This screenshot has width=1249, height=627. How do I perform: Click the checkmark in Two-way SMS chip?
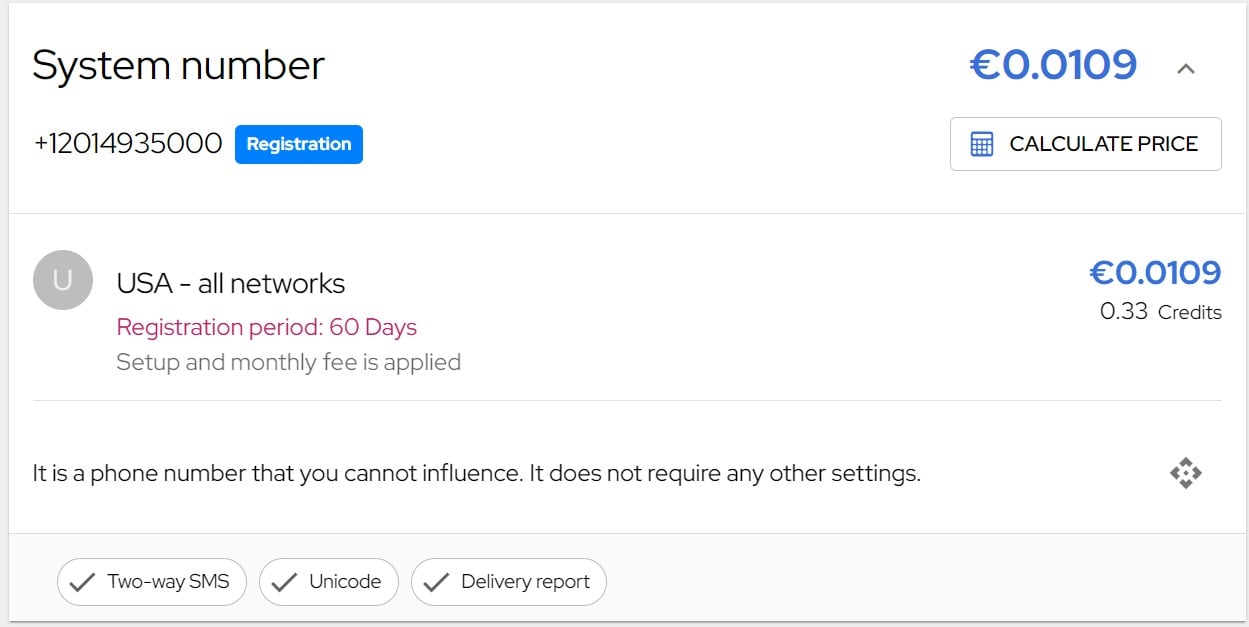point(83,582)
